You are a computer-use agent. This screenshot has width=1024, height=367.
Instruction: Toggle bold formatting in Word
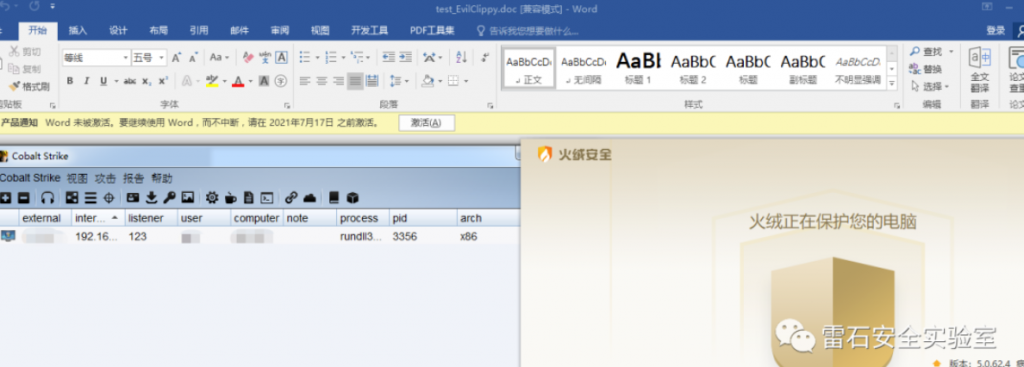[70, 81]
